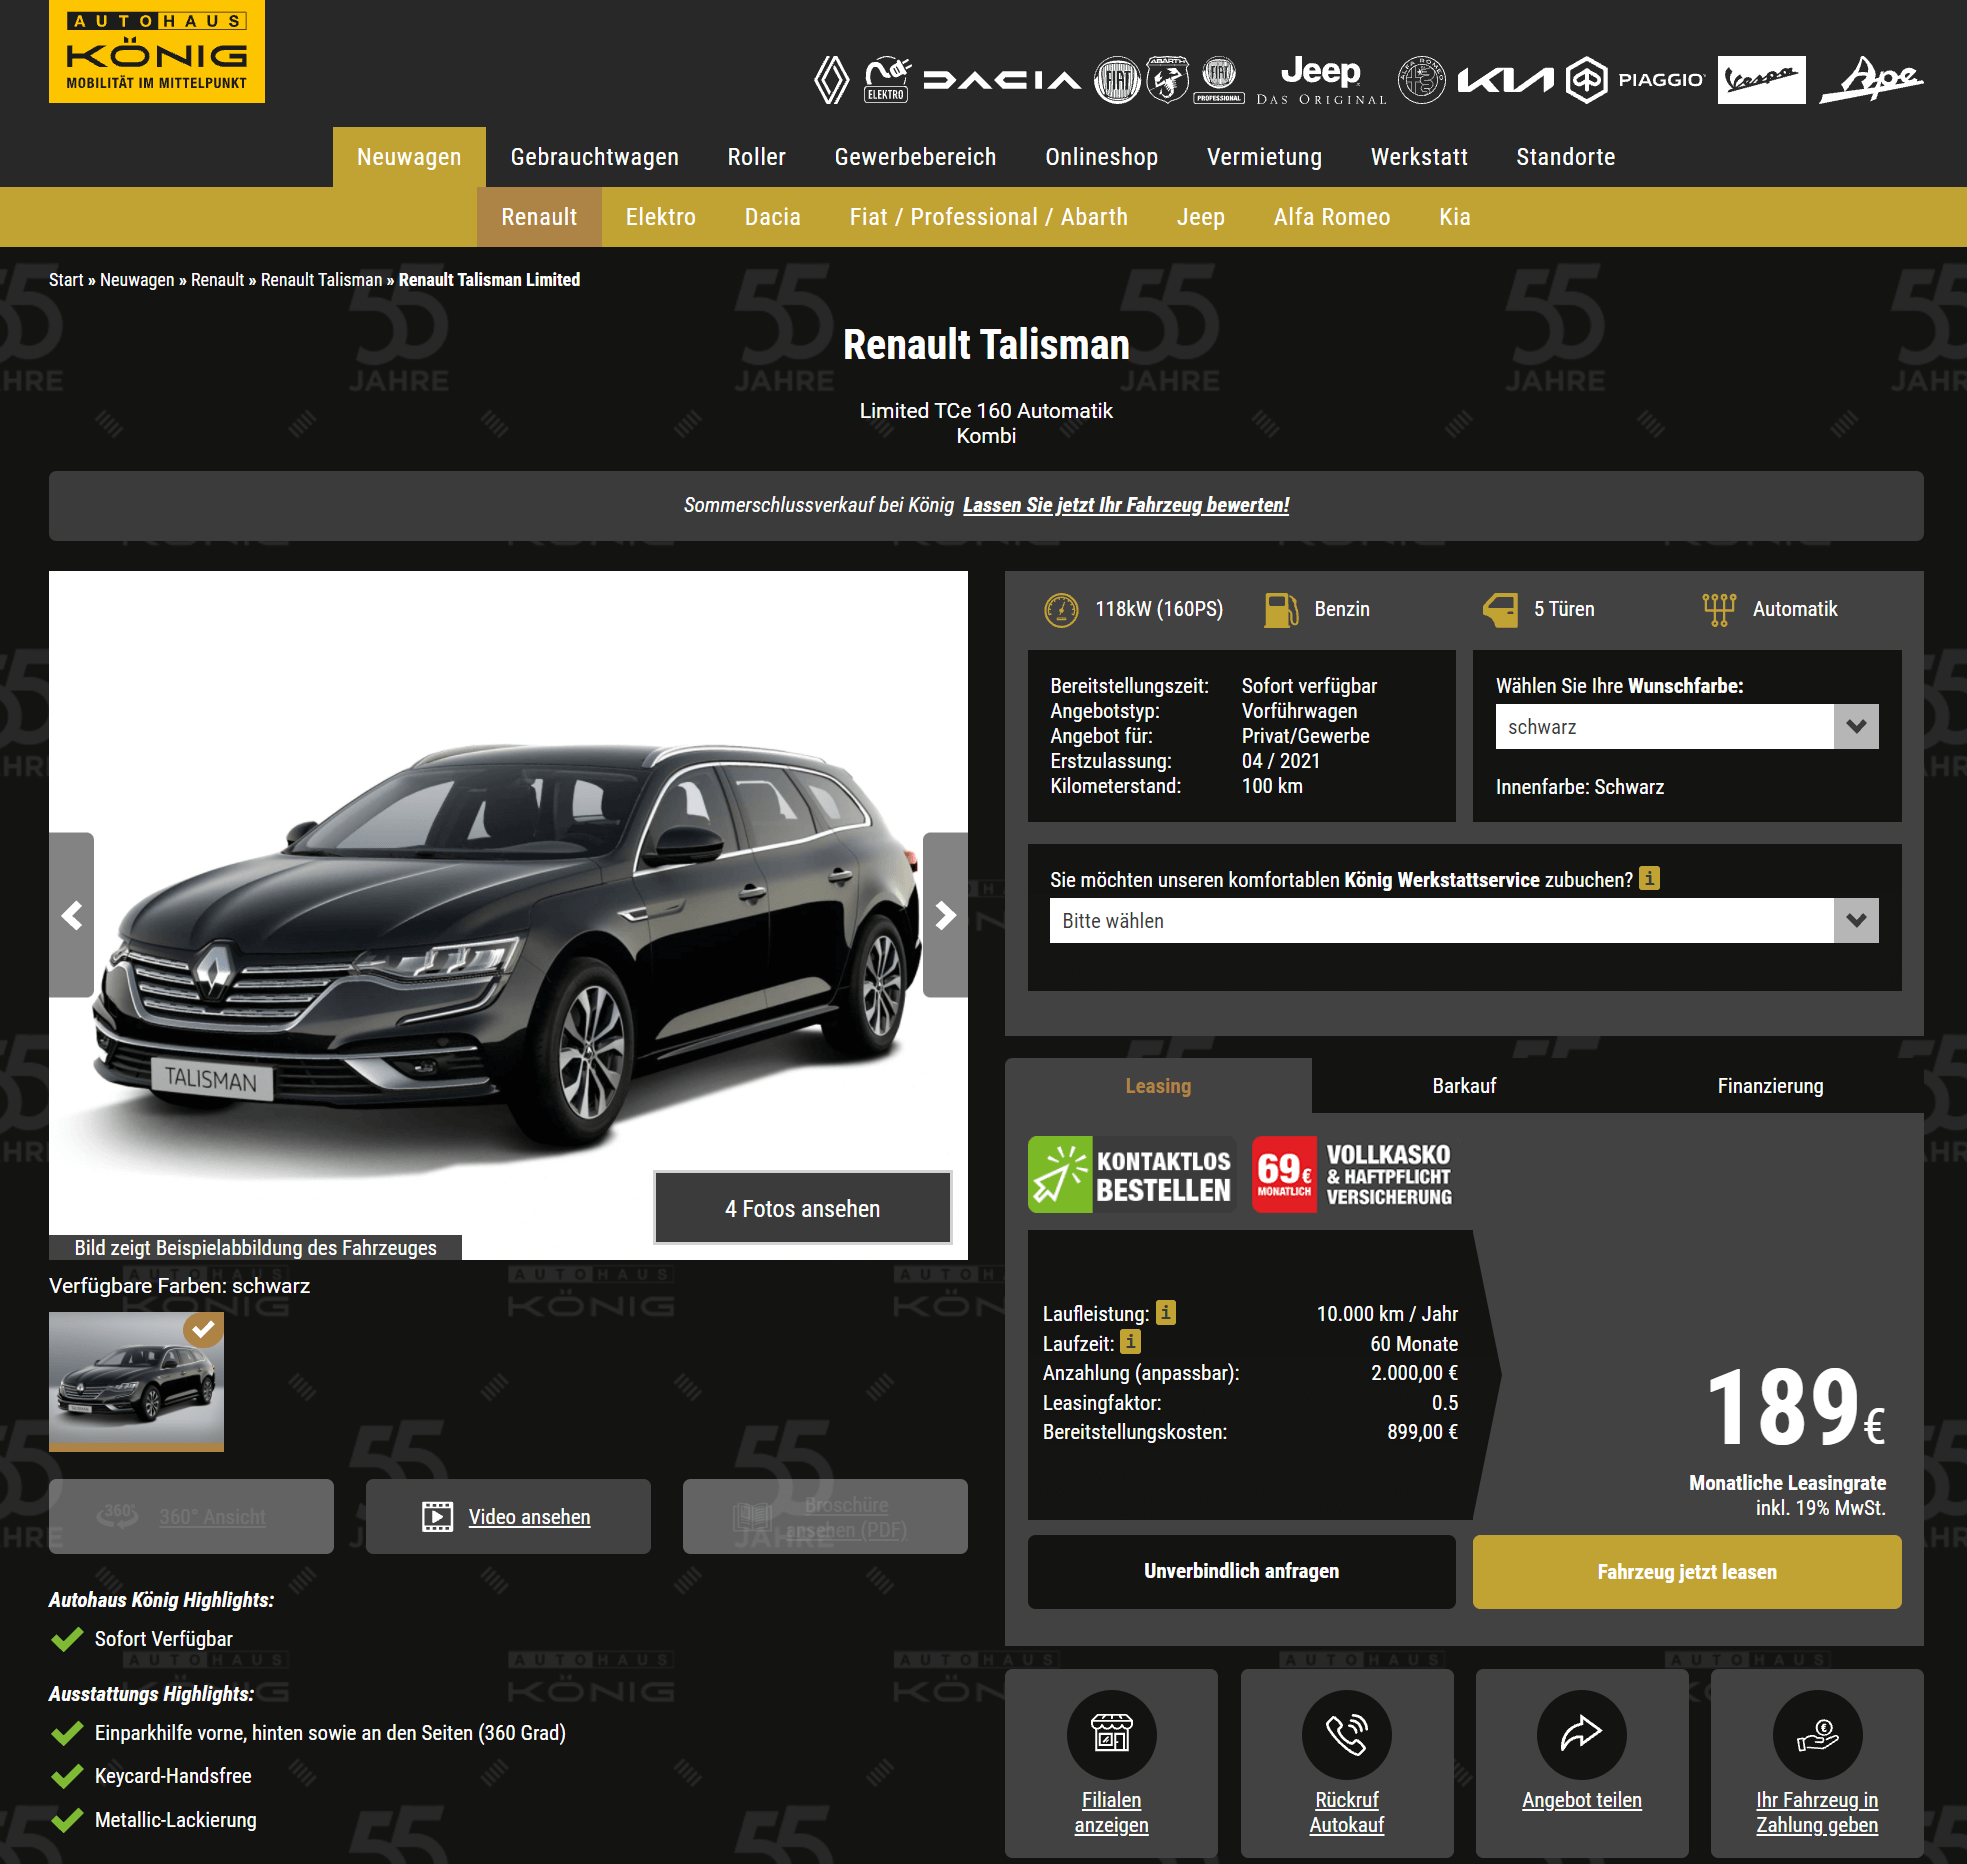Image resolution: width=1967 pixels, height=1864 pixels.
Task: Click the 69€ Vollkasko Versicherung badge
Action: (x=1353, y=1175)
